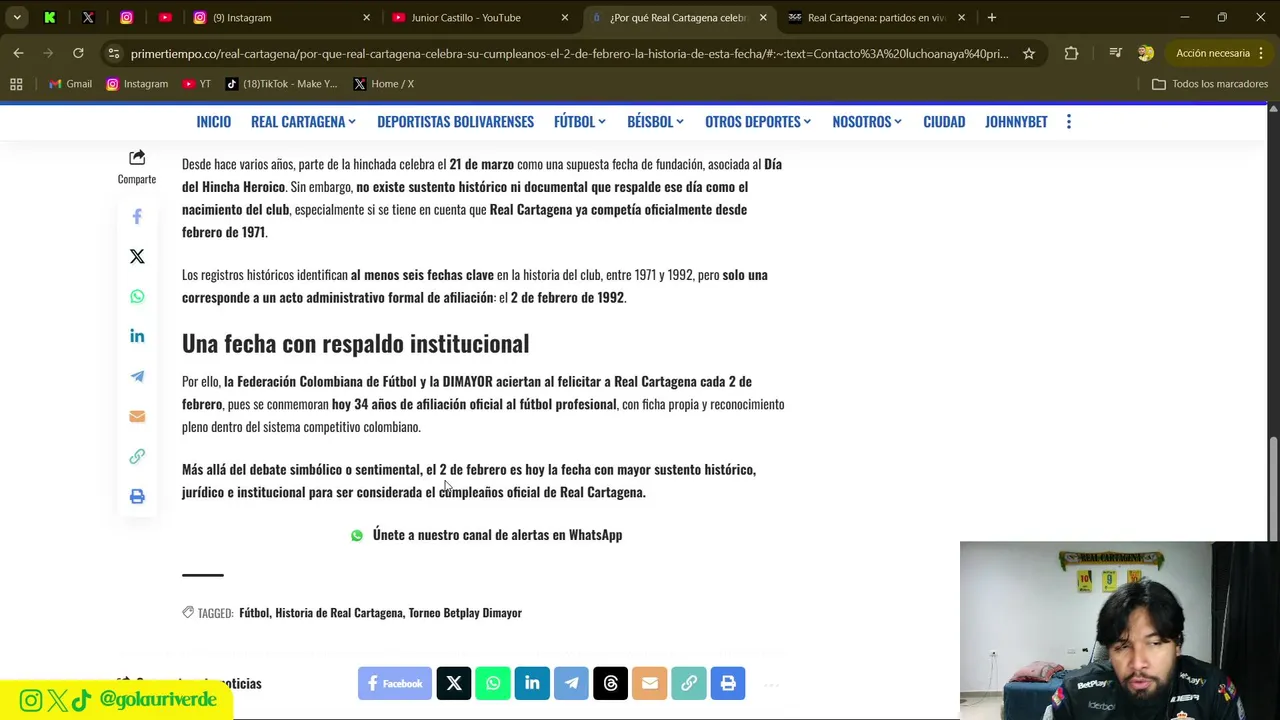This screenshot has height=720, width=1280.
Task: Open Instagram bookmark in bookmarks bar
Action: click(137, 84)
